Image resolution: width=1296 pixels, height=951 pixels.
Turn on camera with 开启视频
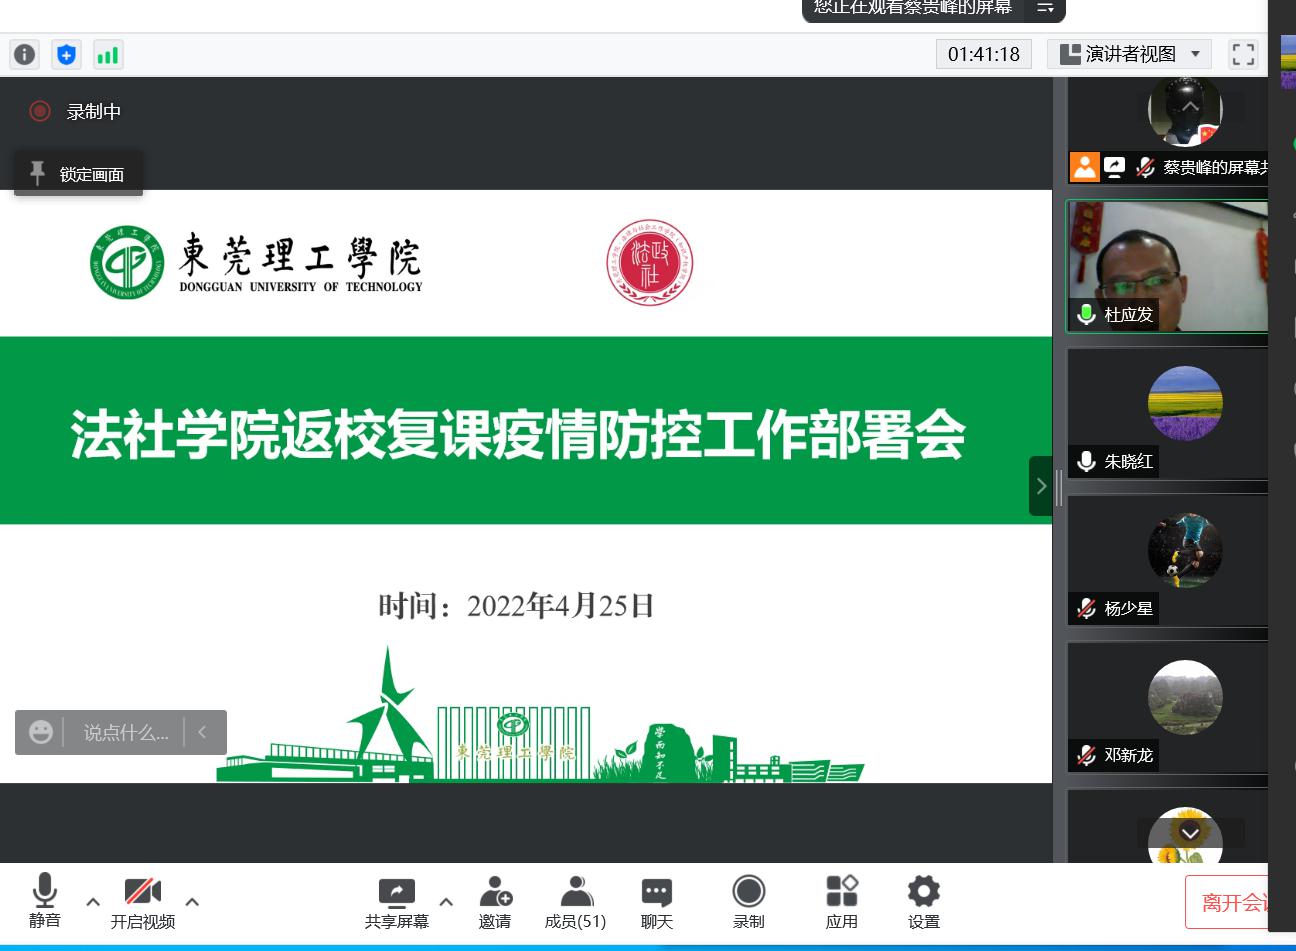[x=142, y=902]
